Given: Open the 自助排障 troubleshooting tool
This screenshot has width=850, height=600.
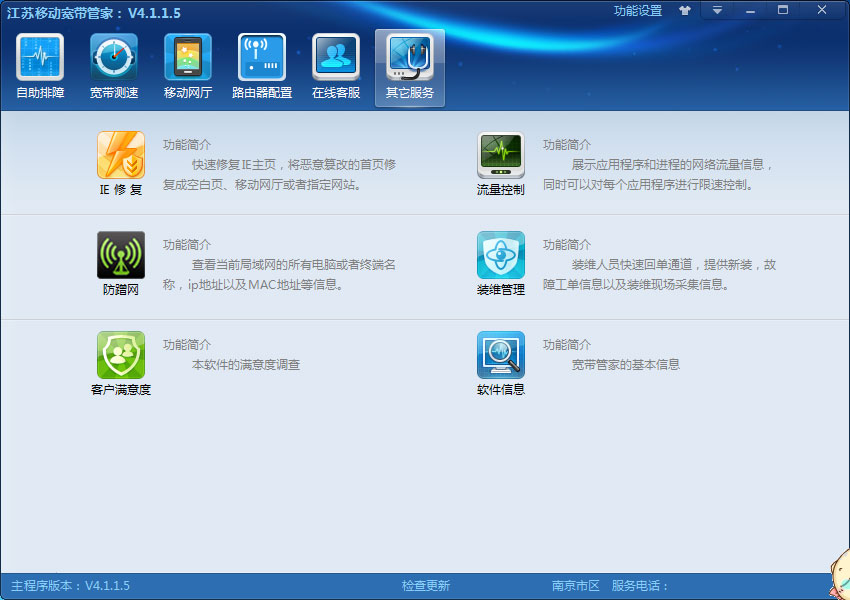Looking at the screenshot, I should (x=41, y=65).
